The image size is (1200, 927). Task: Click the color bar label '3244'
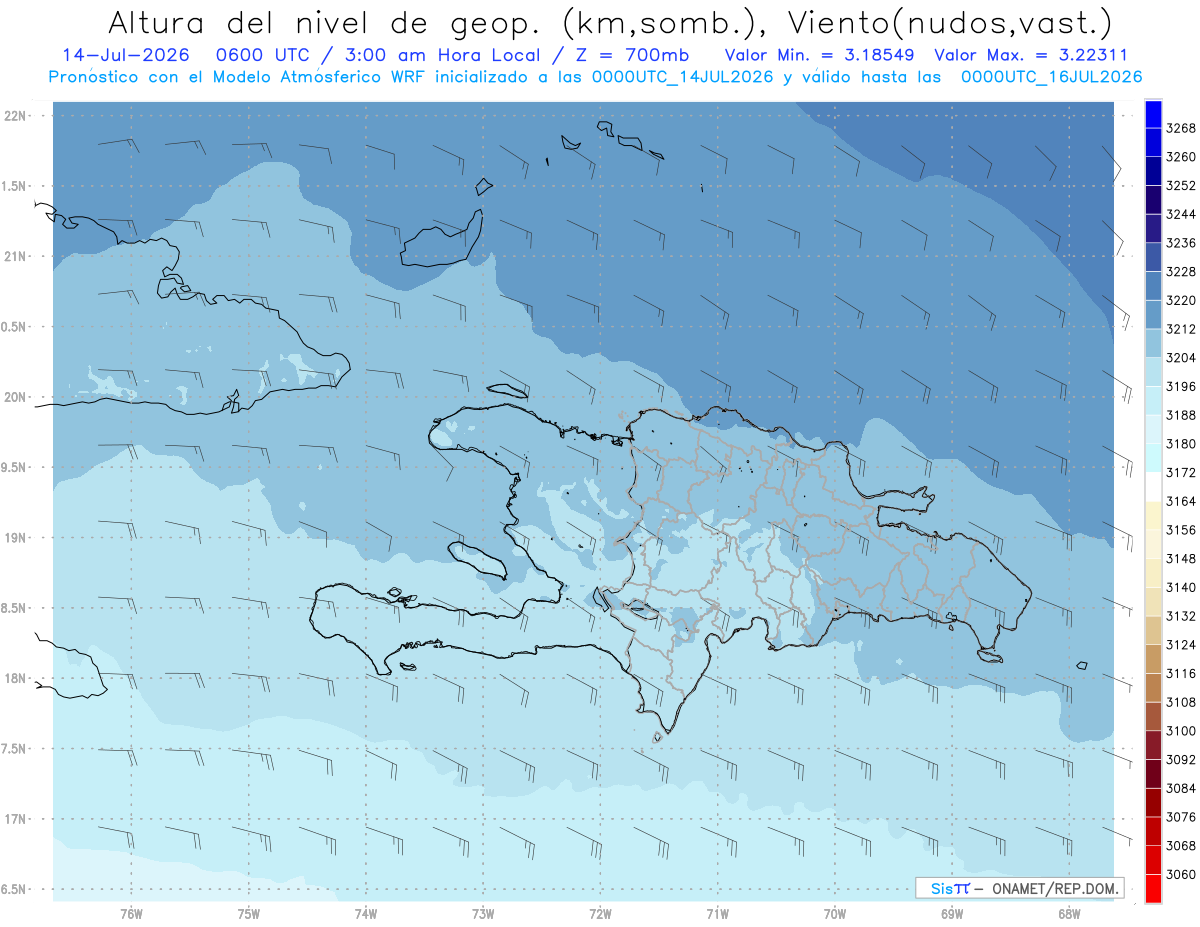pyautogui.click(x=1180, y=214)
